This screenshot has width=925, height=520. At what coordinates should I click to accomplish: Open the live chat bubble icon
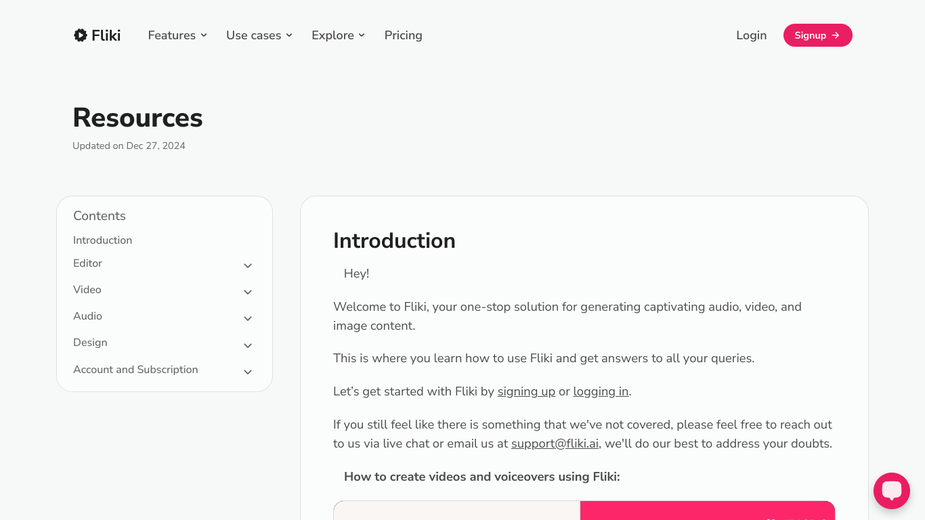891,490
